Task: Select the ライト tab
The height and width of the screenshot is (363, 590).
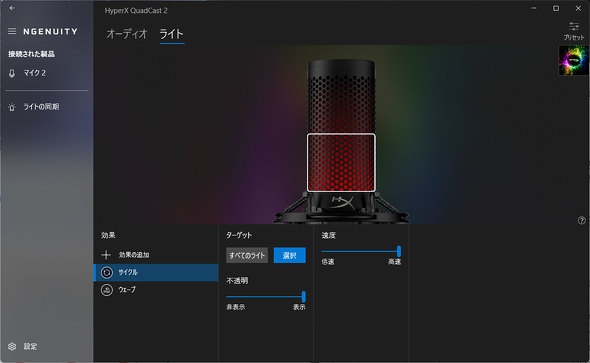Action: click(x=172, y=34)
